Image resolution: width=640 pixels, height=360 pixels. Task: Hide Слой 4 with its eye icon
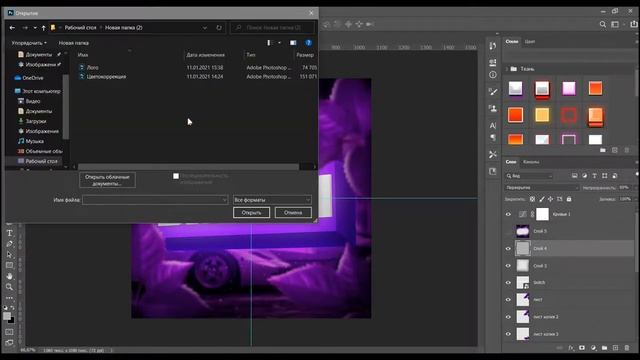click(508, 249)
